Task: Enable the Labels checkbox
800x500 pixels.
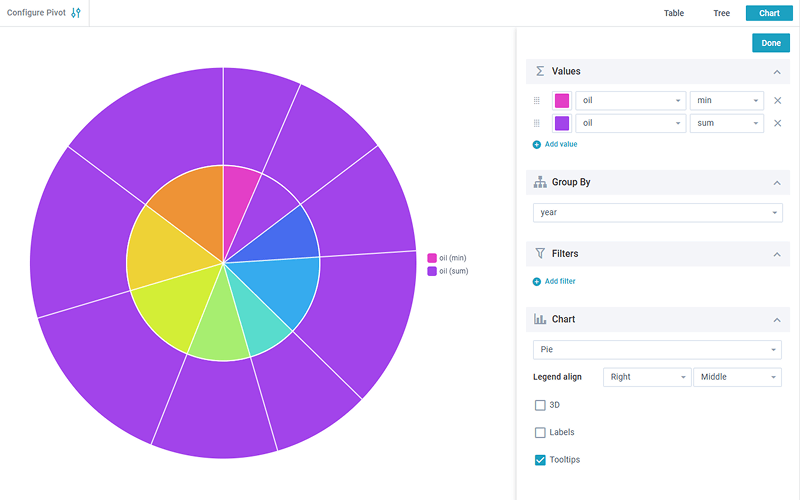Action: tap(540, 433)
